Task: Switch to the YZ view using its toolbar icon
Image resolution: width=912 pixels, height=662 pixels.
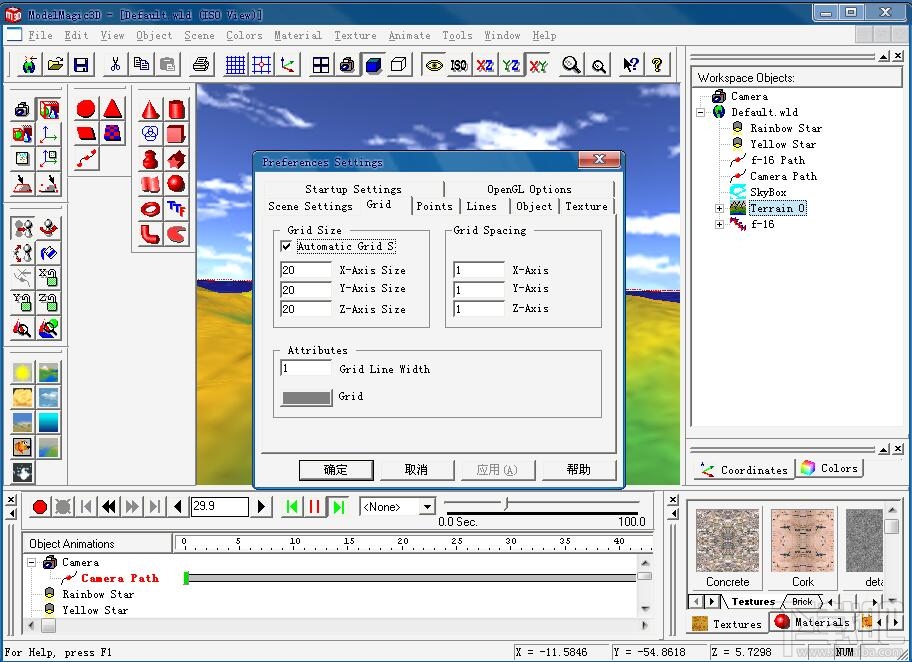Action: pos(510,64)
